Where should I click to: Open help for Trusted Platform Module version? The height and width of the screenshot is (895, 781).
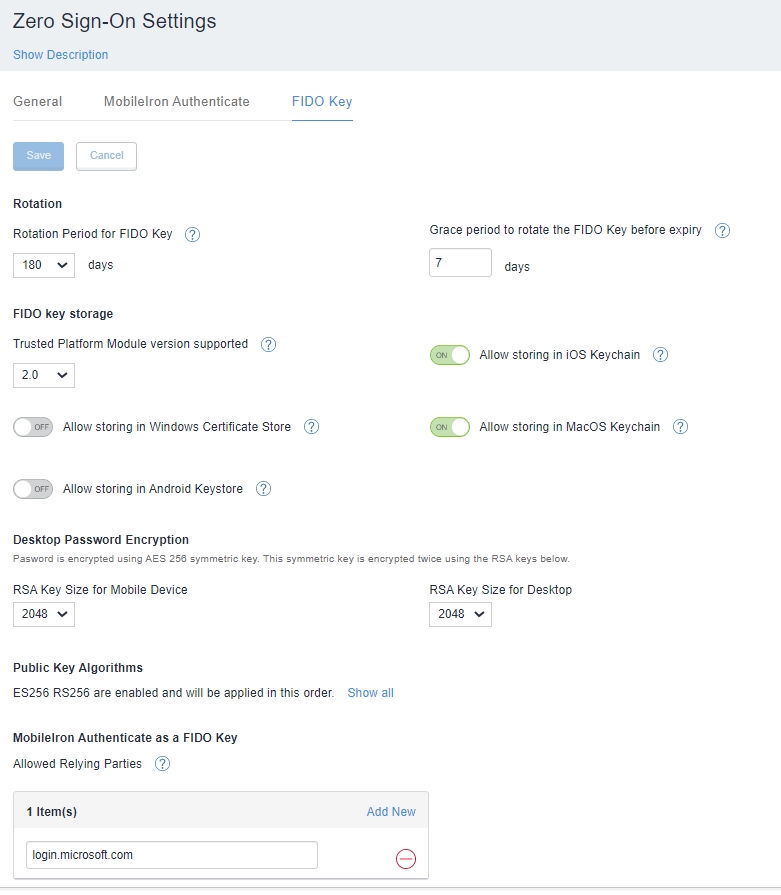tap(268, 344)
